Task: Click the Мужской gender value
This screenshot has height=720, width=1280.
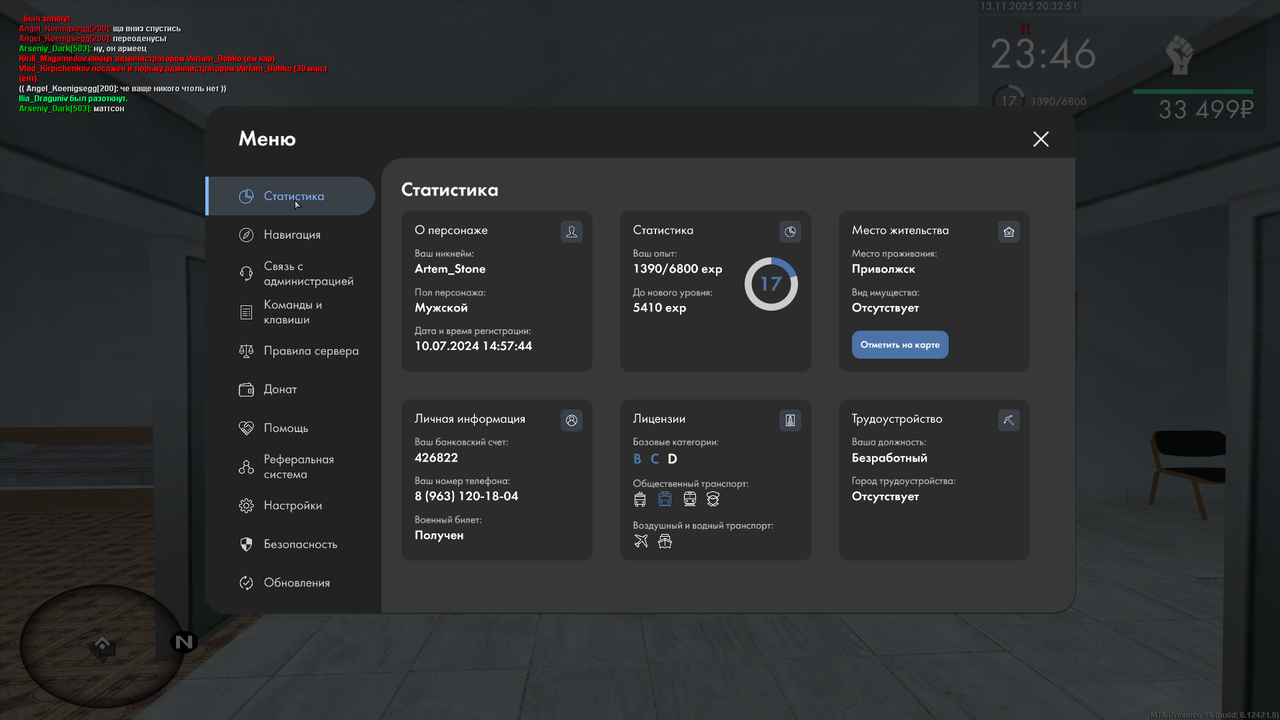Action: tap(441, 308)
